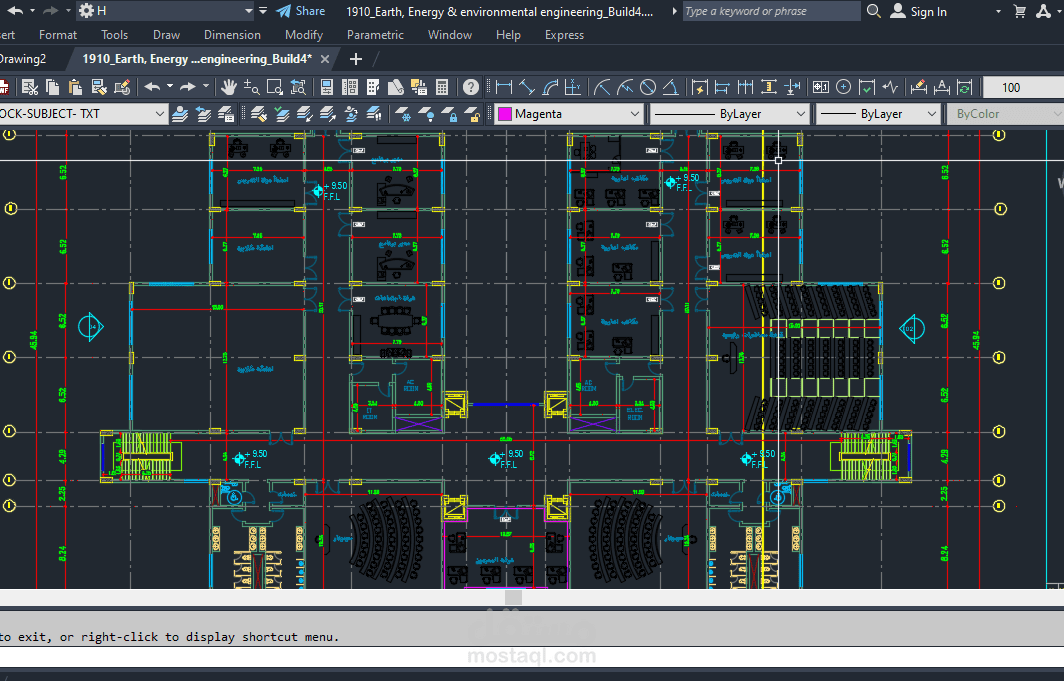Open the Sheet Set Manager icon
The image size is (1064, 681).
coord(396,87)
